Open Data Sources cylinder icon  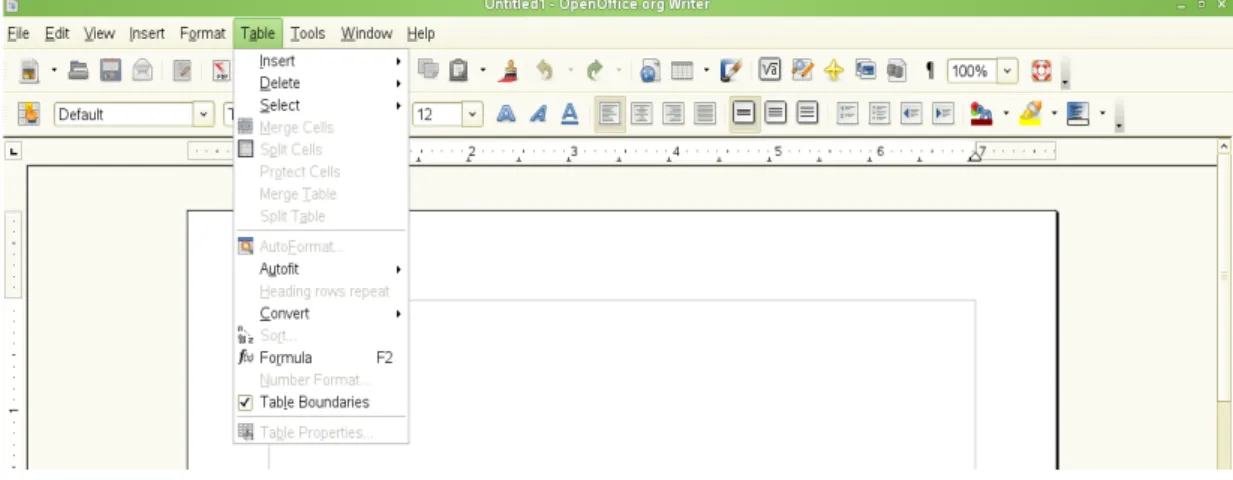[896, 71]
